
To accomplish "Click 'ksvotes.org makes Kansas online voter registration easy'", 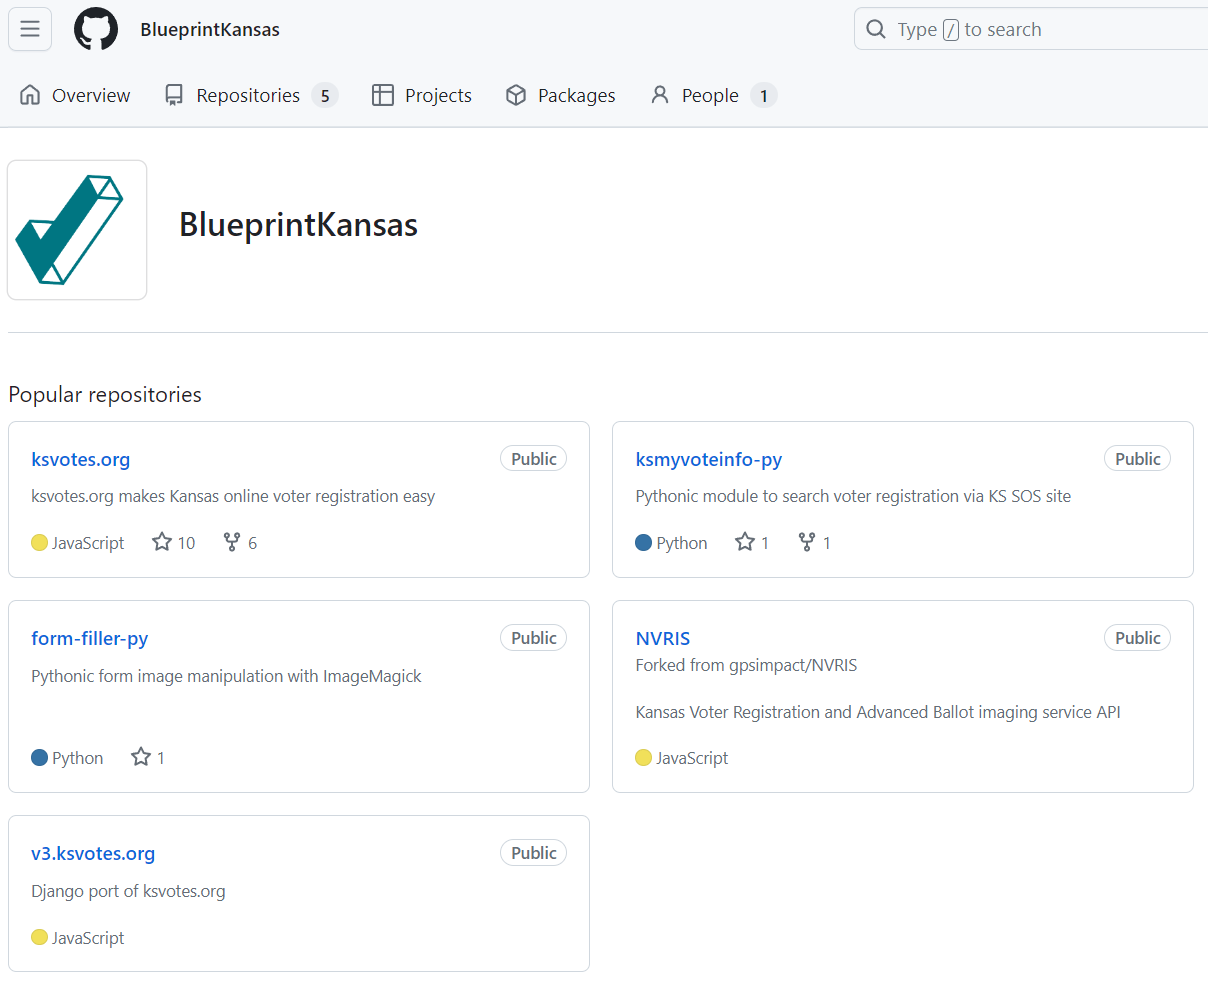I will (x=233, y=497).
